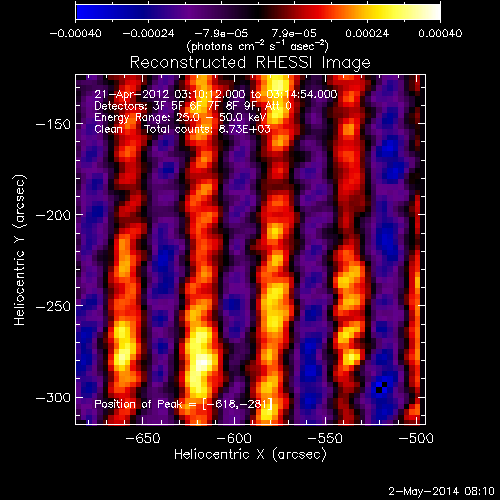This screenshot has height=500, width=500.
Task: Click colorbar label -0.00024
Action: [148, 33]
